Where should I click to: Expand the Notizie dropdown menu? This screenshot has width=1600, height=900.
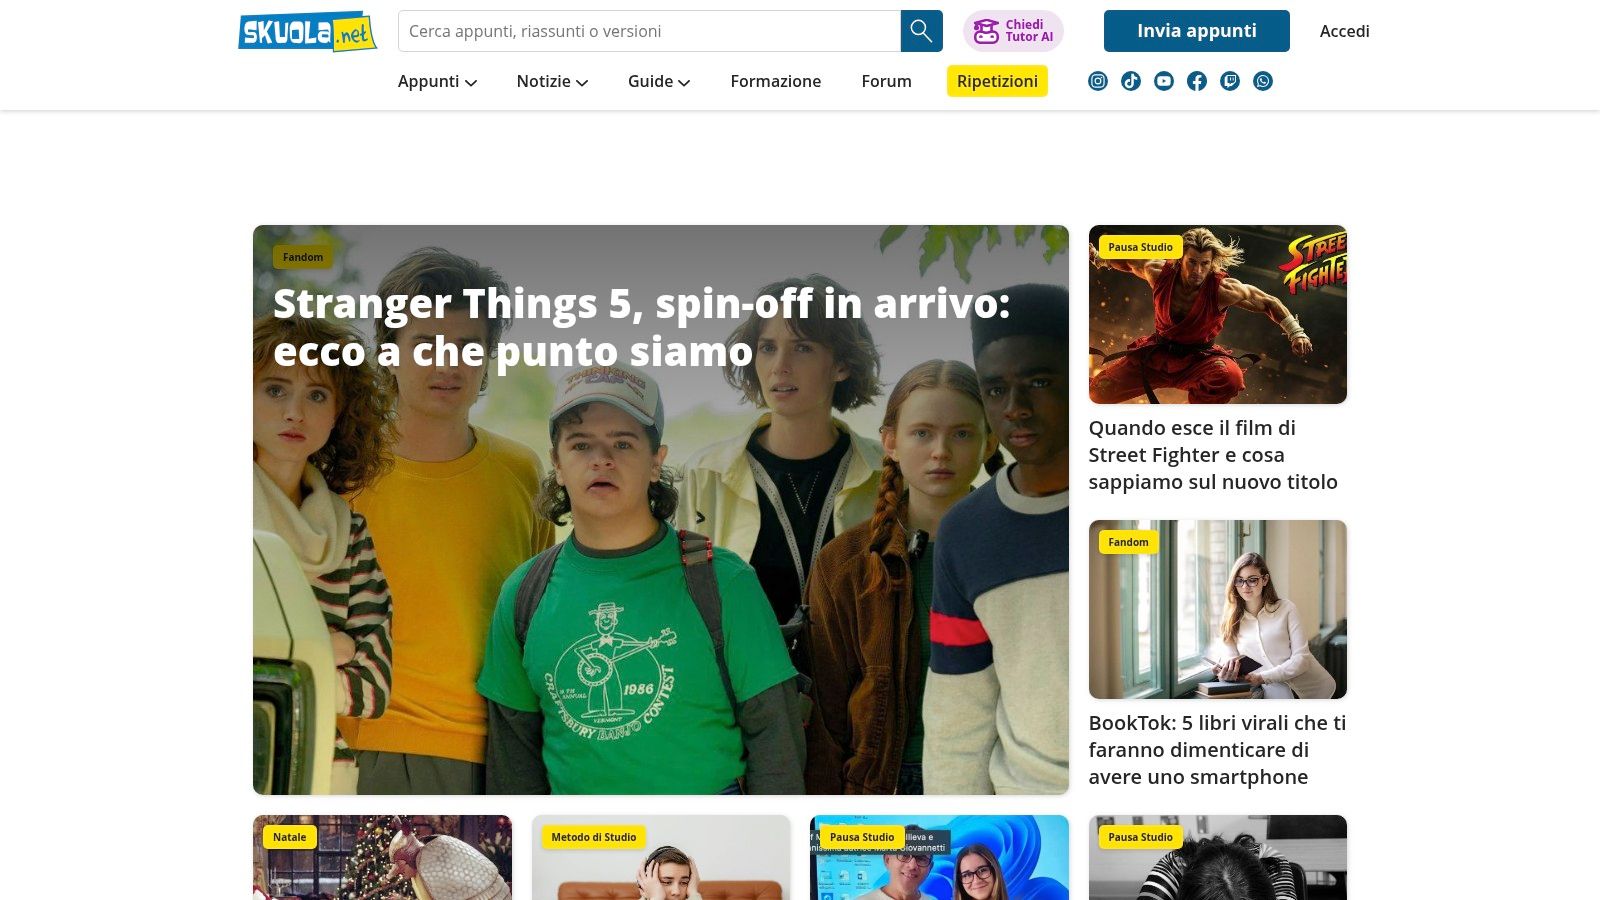pos(552,81)
